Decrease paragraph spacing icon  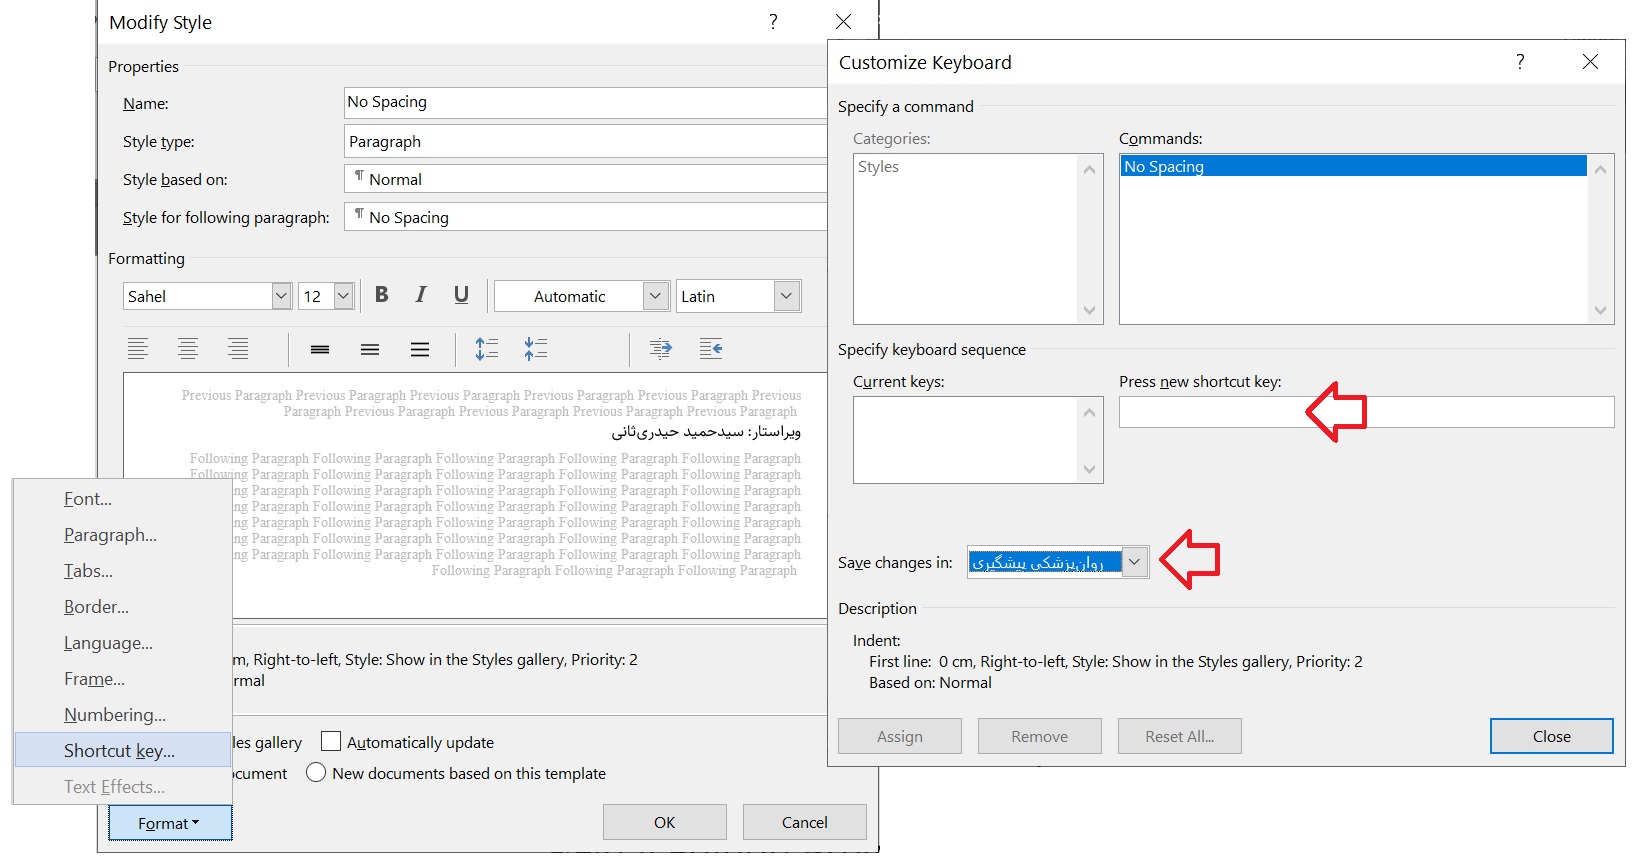(x=536, y=348)
